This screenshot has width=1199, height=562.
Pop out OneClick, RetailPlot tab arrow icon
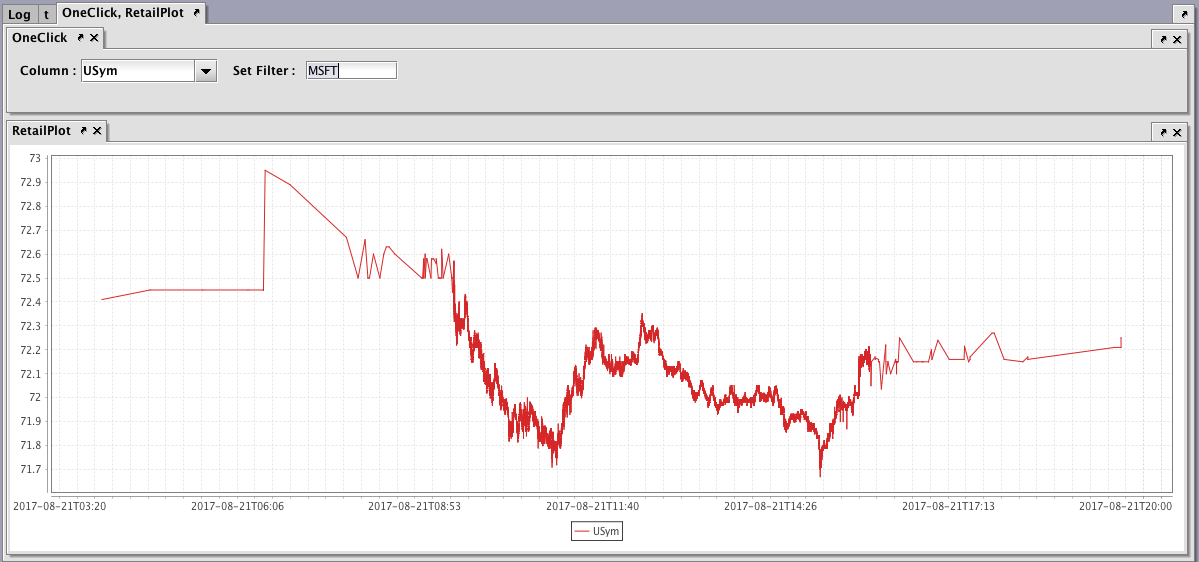(196, 13)
